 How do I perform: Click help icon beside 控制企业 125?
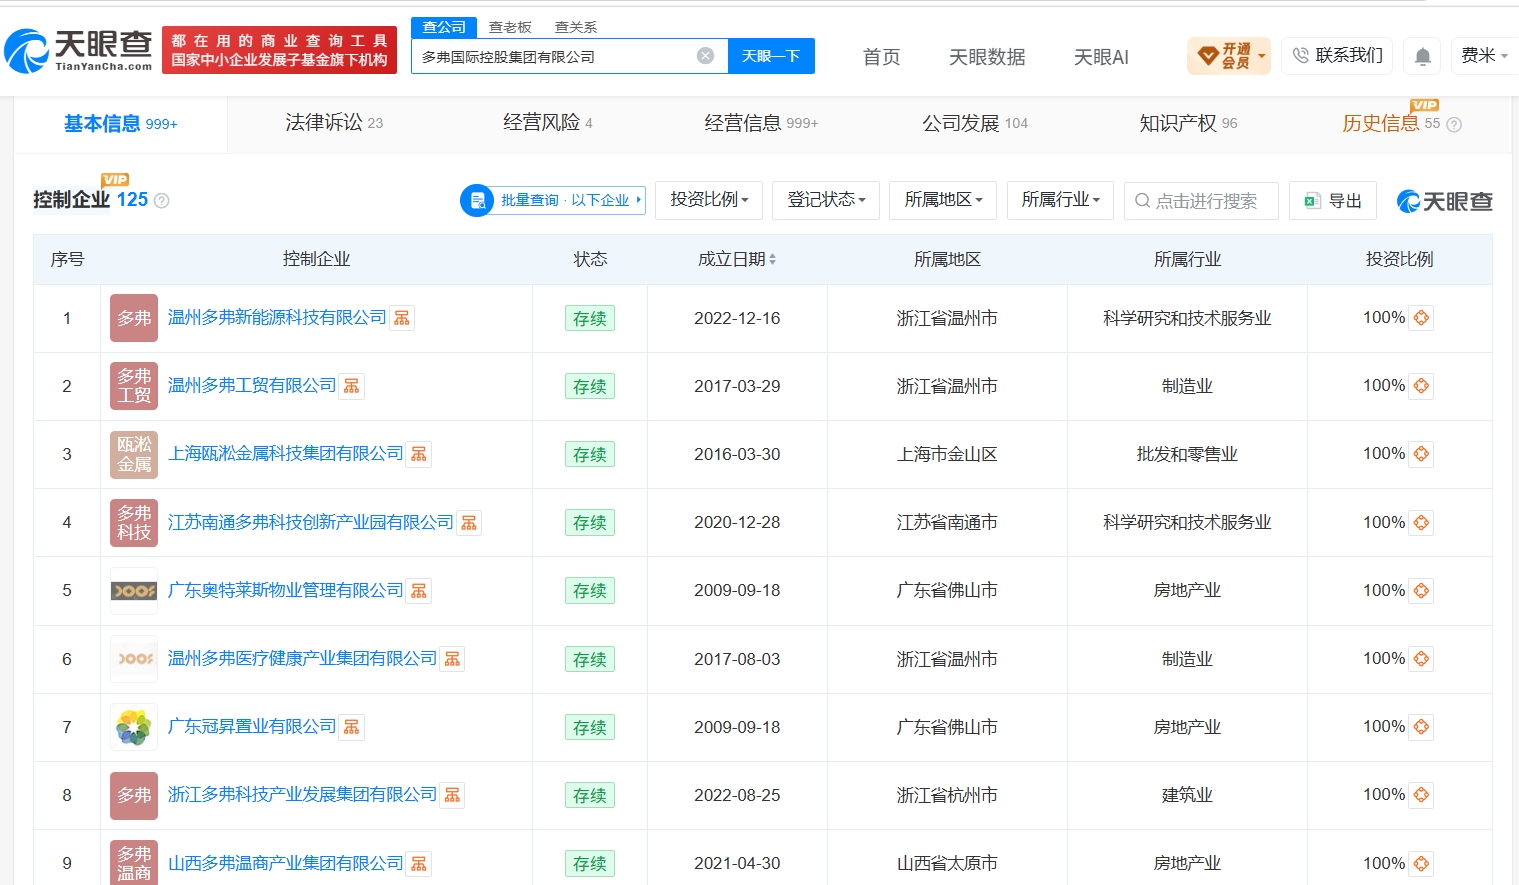[162, 201]
